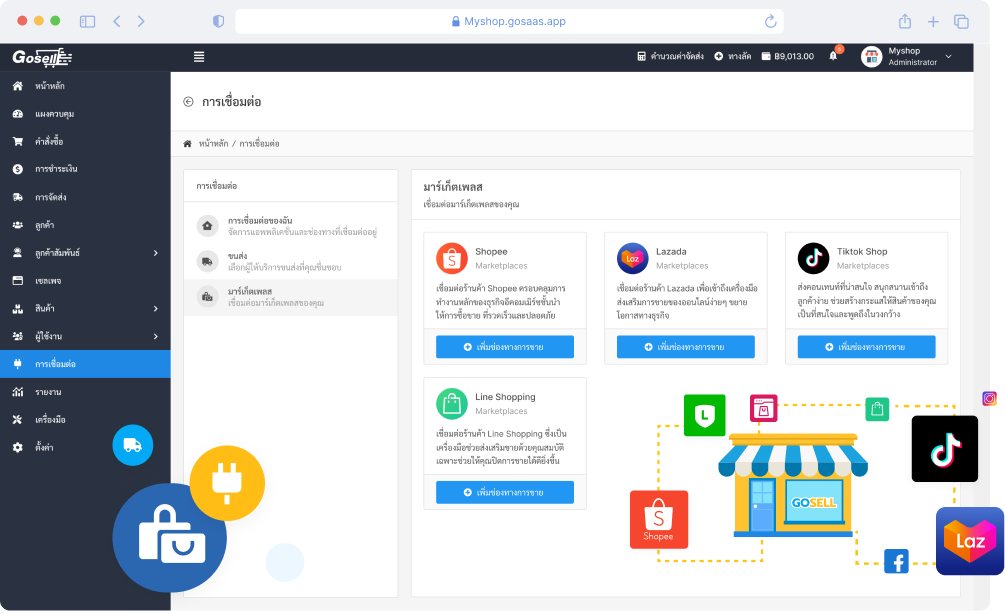1005x614 pixels.
Task: Open the Myshop Administrator dropdown arrow
Action: click(x=949, y=57)
